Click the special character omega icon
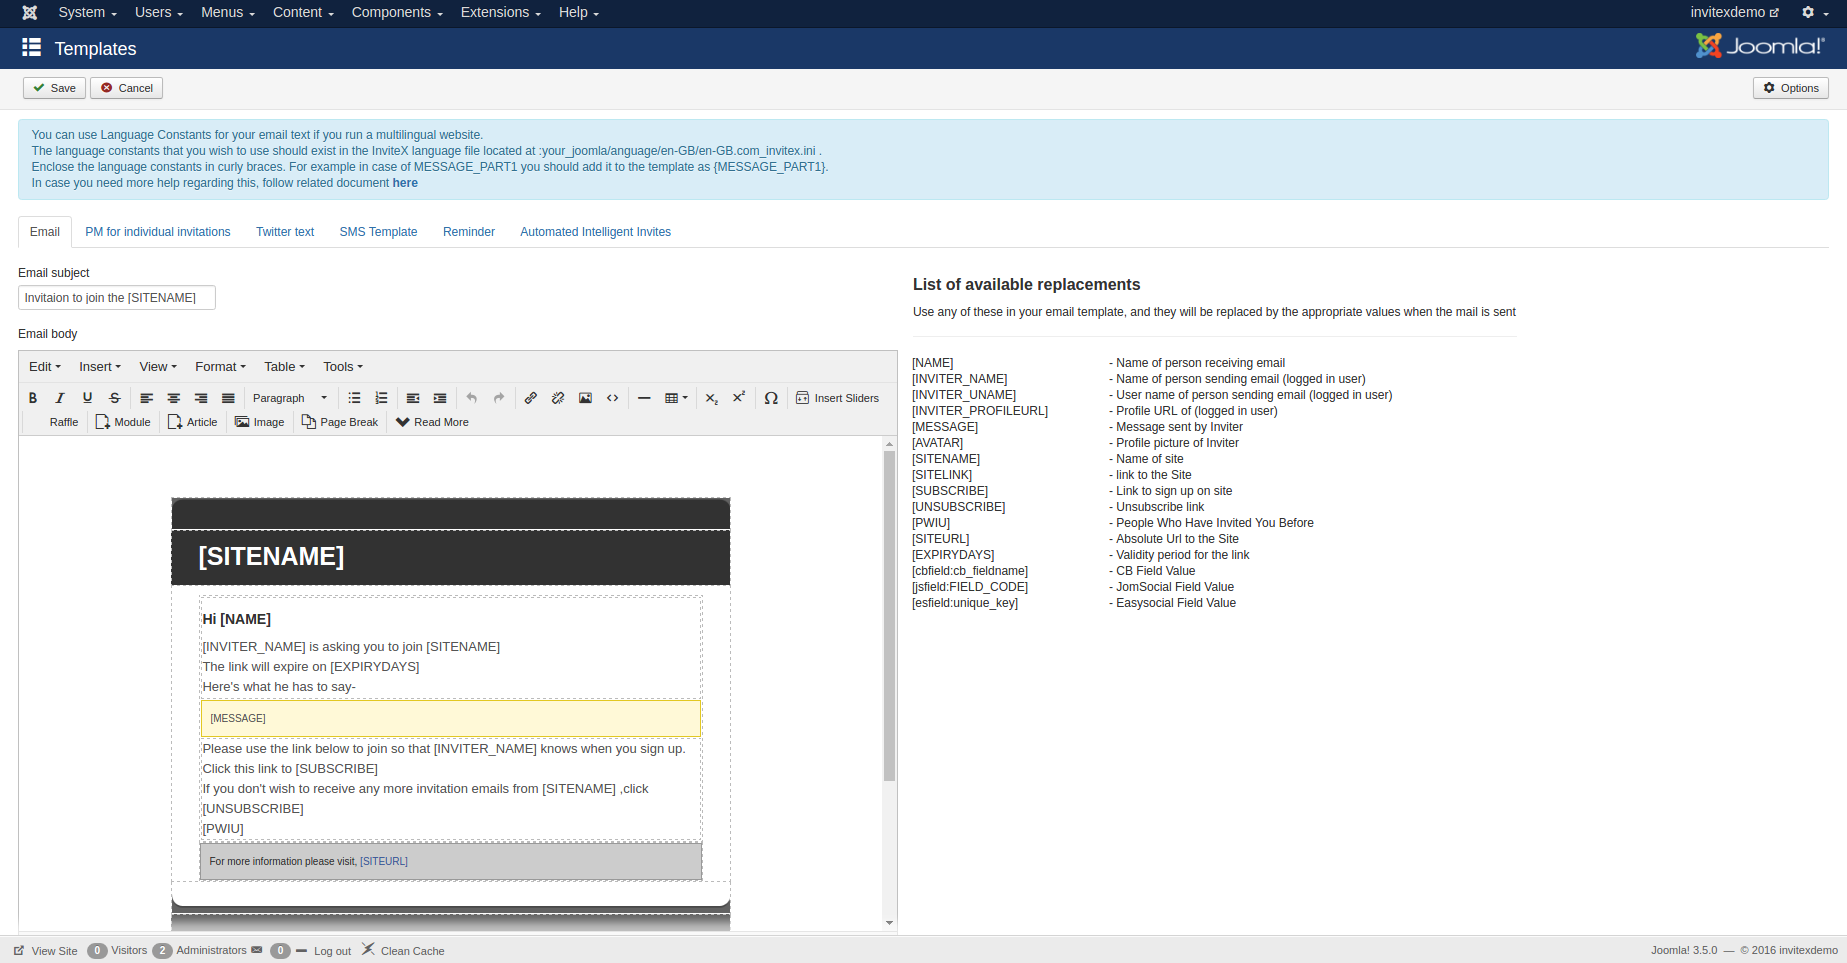Image resolution: width=1847 pixels, height=963 pixels. pyautogui.click(x=771, y=398)
